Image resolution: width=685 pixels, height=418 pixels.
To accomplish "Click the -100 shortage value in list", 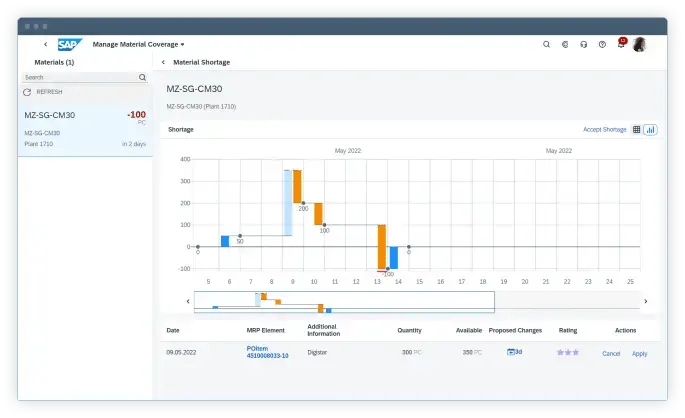I will point(136,115).
